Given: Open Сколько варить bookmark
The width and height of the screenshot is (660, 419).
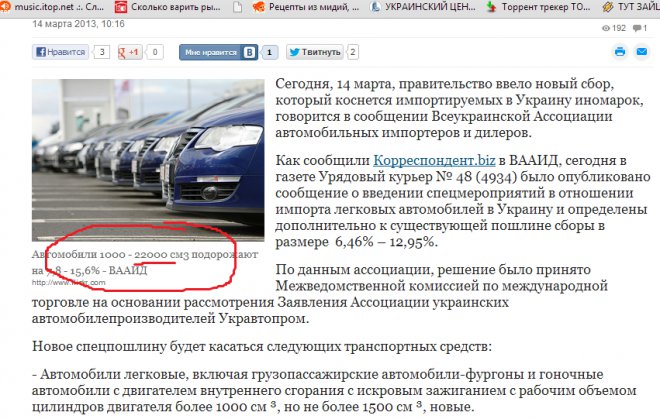Looking at the screenshot, I should point(168,7).
